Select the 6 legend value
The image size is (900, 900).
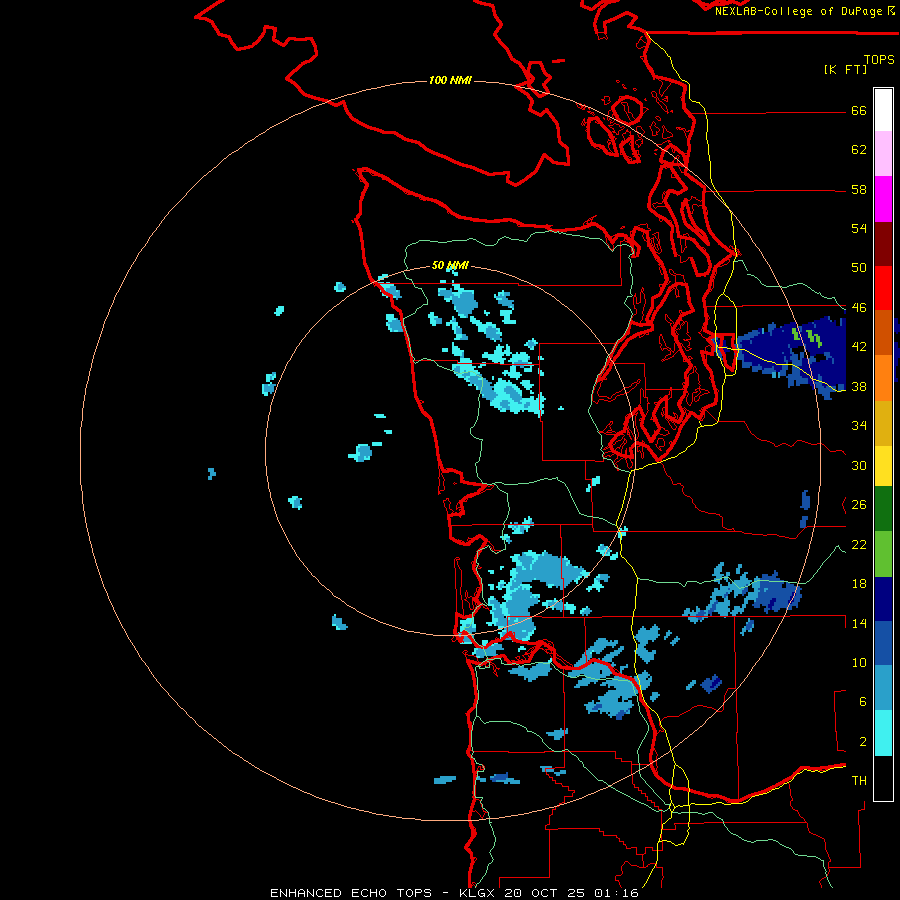863,702
